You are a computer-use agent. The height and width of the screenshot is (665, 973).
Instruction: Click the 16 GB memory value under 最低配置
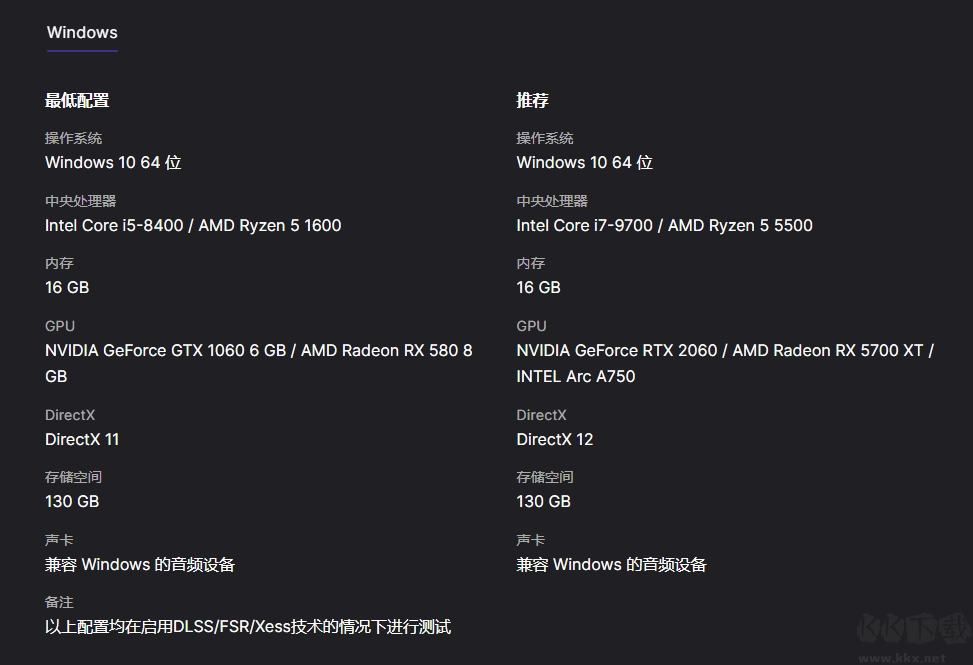[67, 287]
